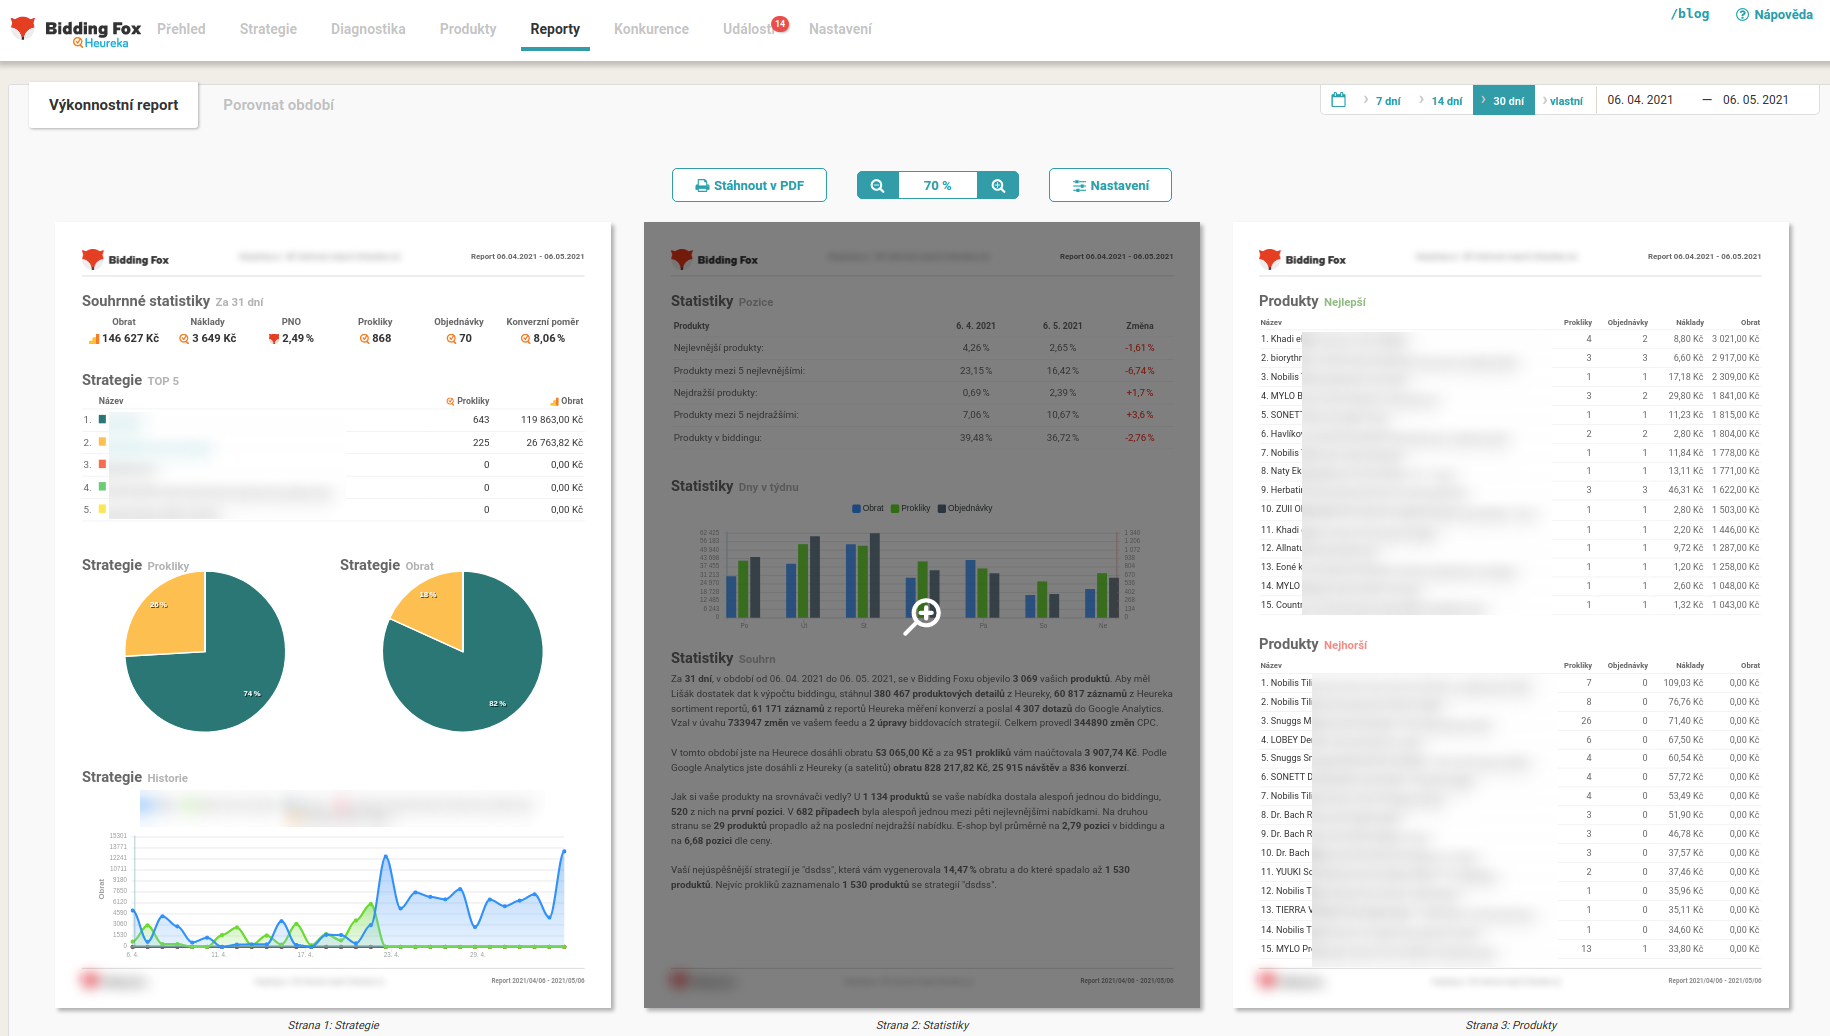Click Objednávky legend in Dny v týdnu chart

tap(965, 508)
